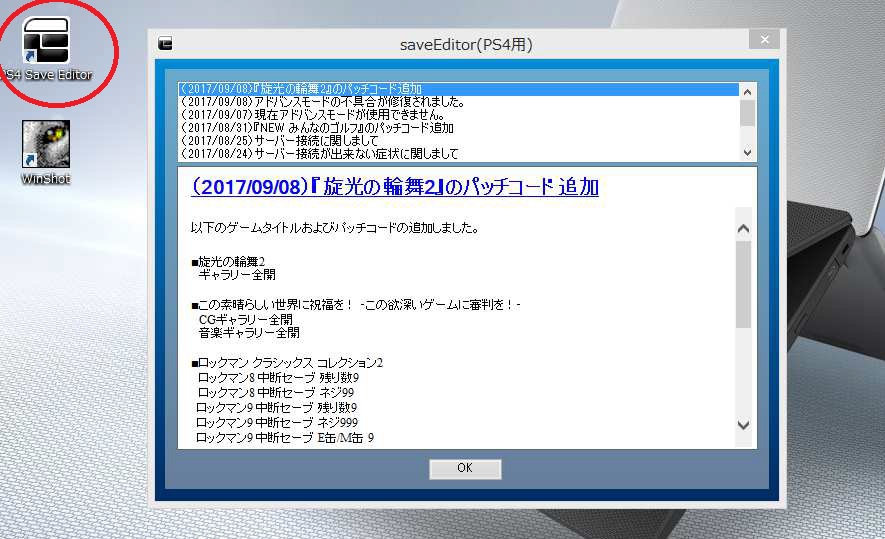Viewport: 885px width, 539px height.
Task: Open the PS4 Save Editor desktop shortcut
Action: [46, 48]
